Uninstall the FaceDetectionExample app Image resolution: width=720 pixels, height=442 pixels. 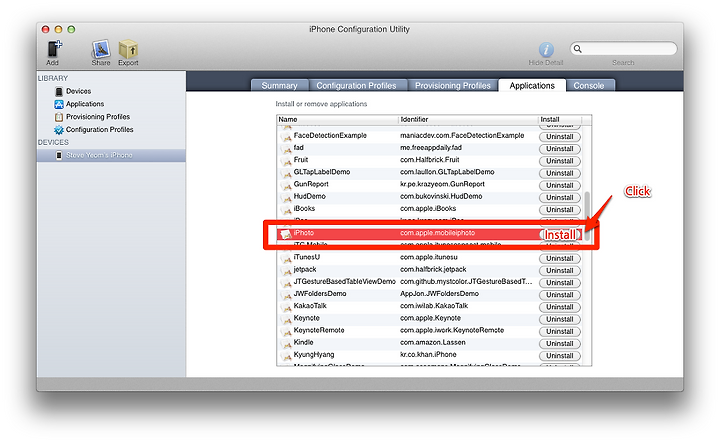click(560, 137)
